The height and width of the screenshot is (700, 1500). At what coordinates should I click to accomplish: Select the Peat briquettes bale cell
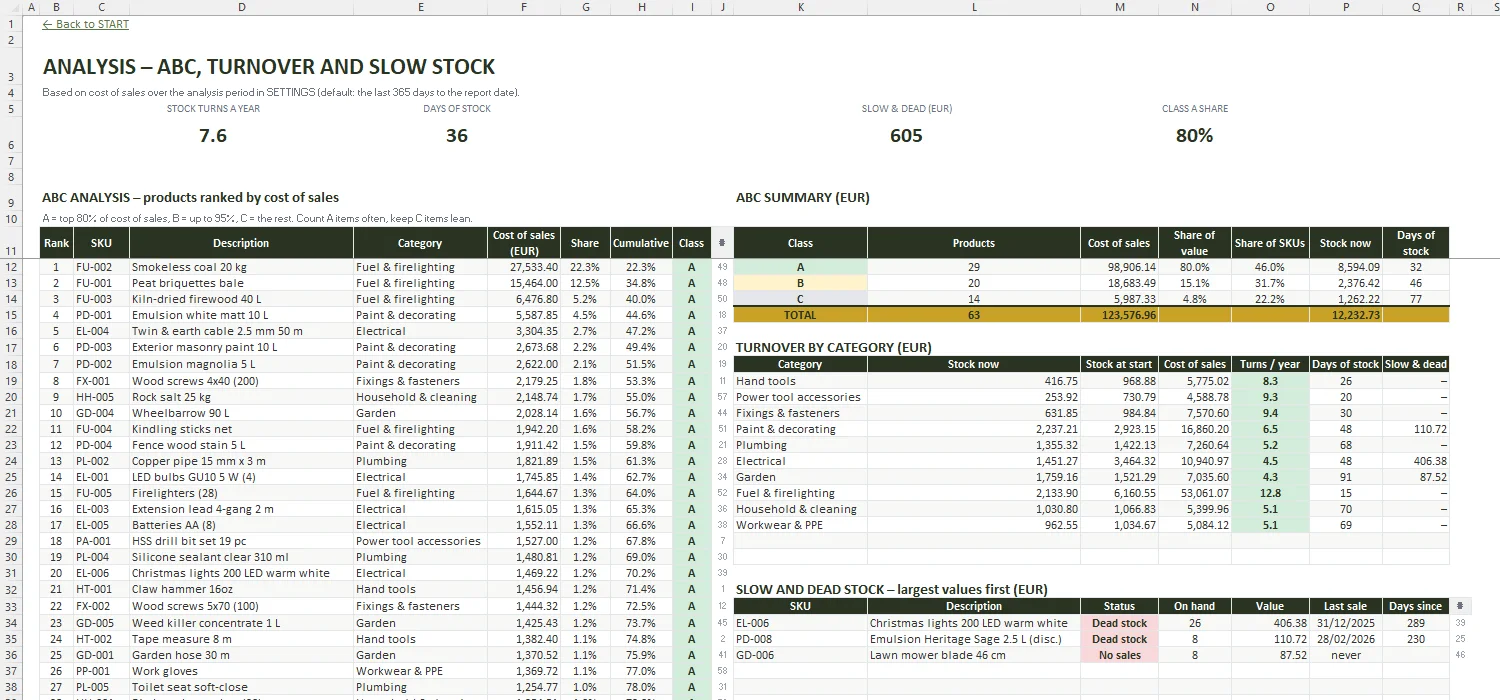point(241,283)
